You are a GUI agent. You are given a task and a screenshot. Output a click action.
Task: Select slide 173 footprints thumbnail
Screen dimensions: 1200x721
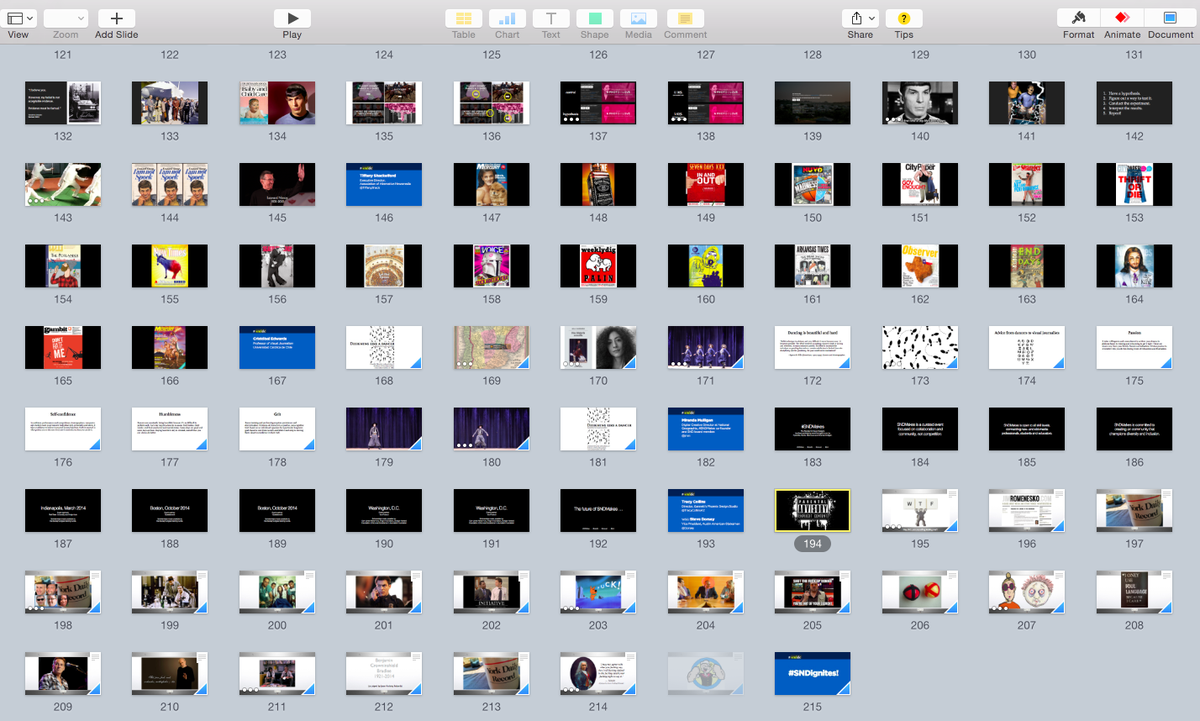(x=920, y=347)
